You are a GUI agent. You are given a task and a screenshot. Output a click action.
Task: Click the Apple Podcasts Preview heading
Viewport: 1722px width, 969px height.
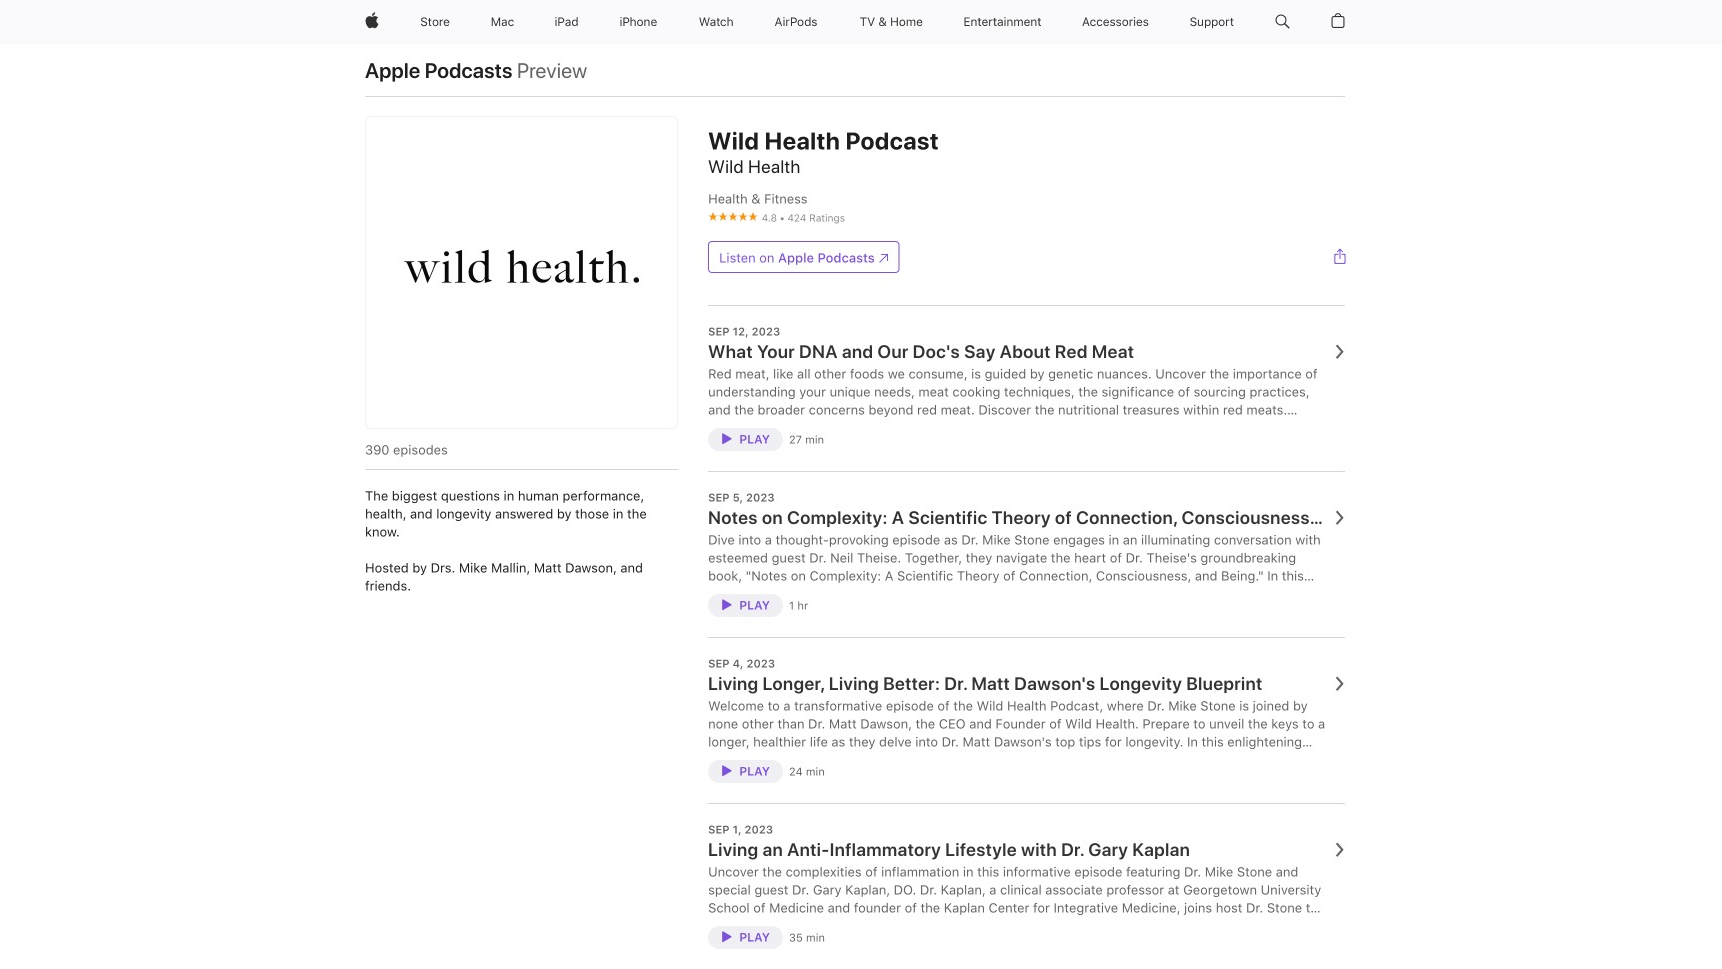[x=476, y=71]
